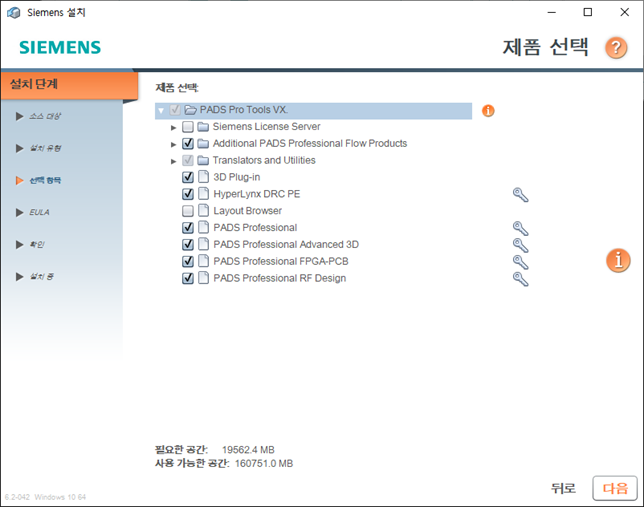The image size is (644, 507).
Task: Uncheck the PADS Professional FPGA-PCB checkbox
Action: click(x=188, y=261)
